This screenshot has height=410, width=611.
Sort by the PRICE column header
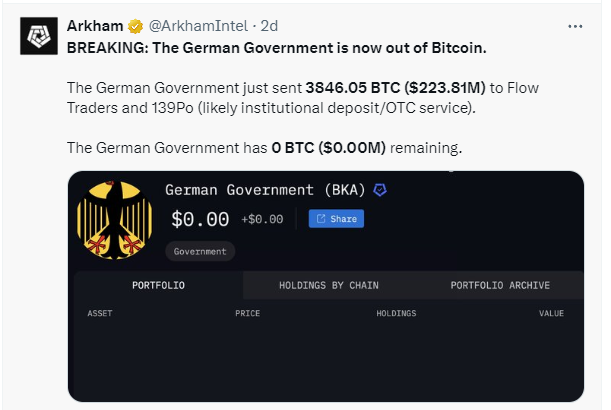point(247,314)
